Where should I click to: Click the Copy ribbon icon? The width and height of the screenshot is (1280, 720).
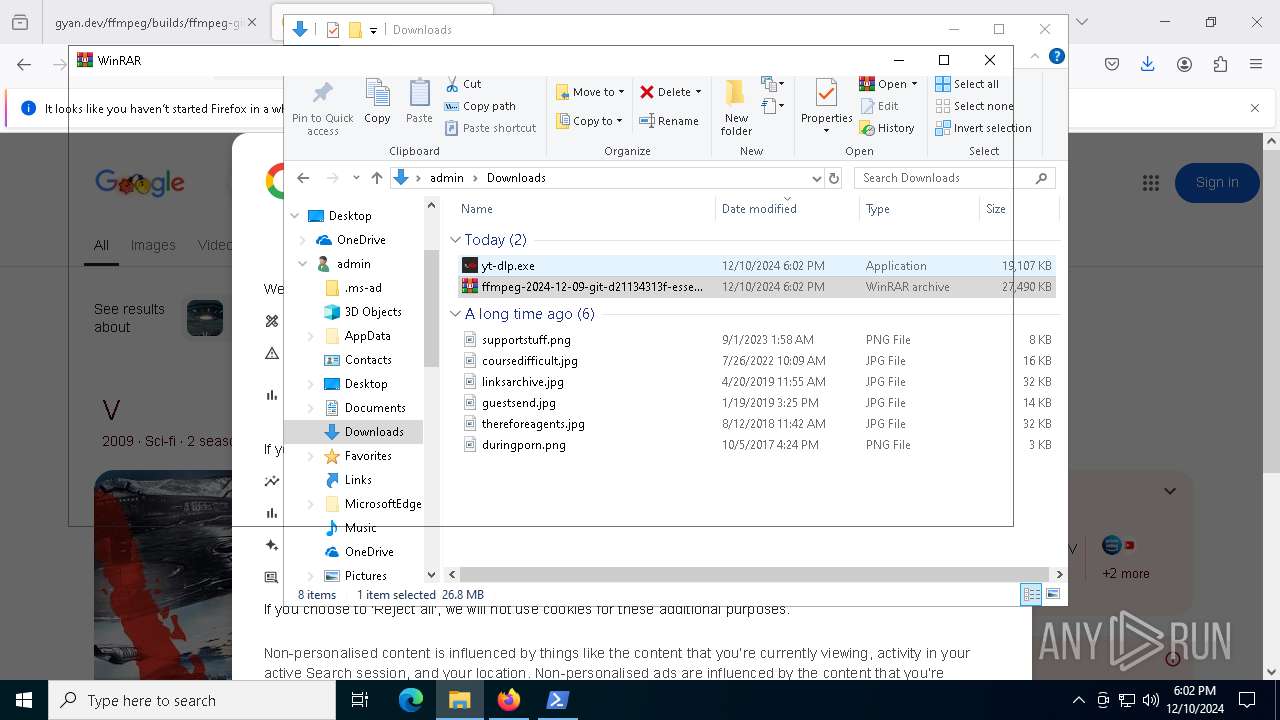pos(377,101)
